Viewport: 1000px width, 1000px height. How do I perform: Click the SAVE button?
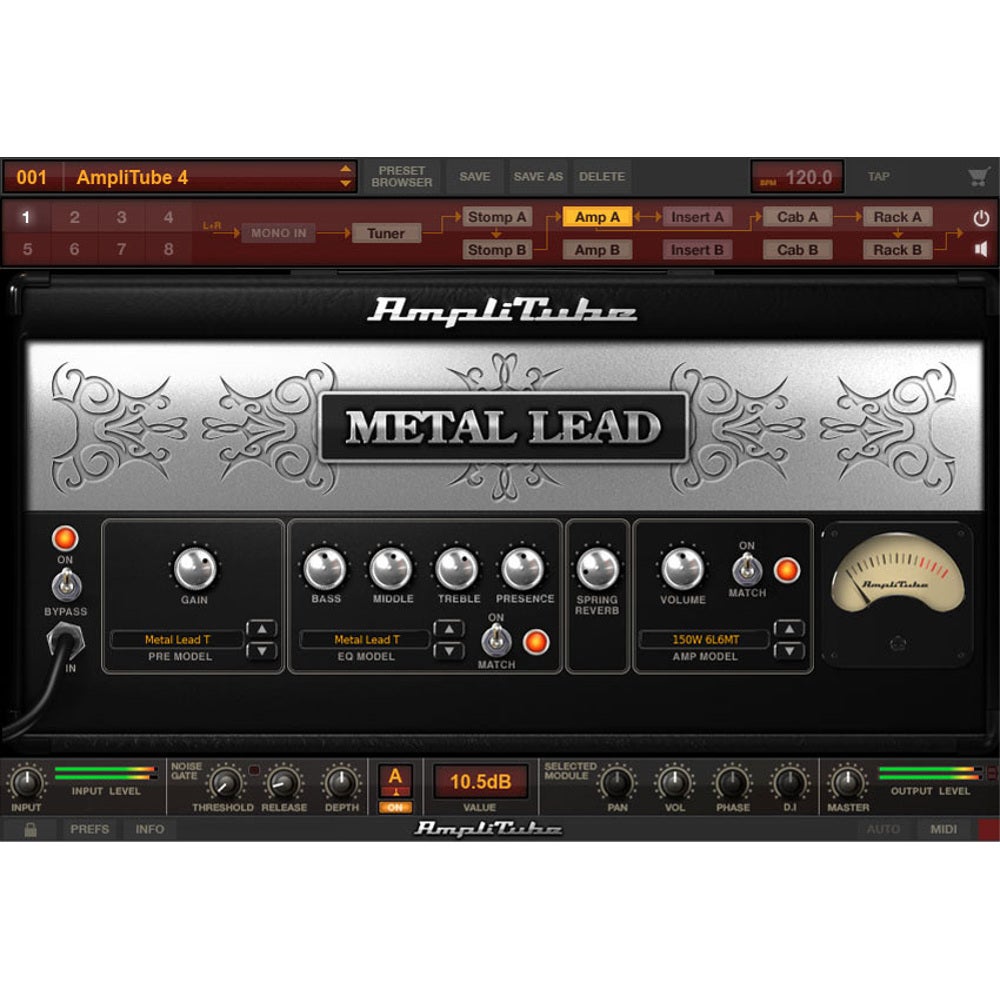474,177
